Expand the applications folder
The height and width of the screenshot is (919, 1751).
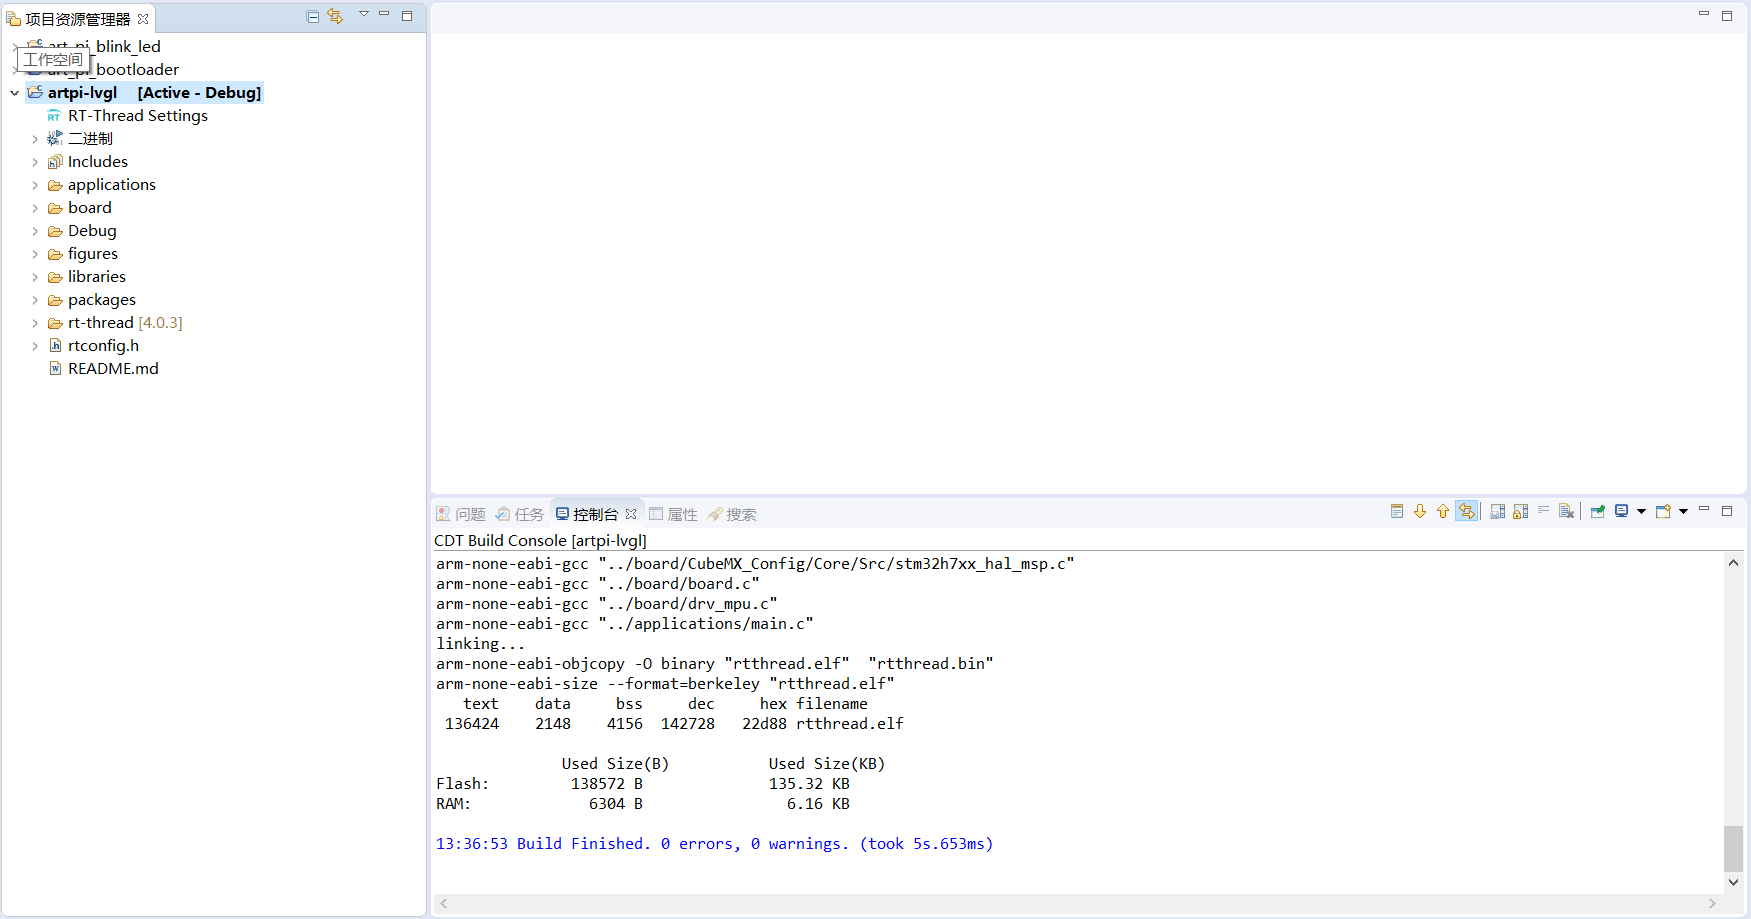35,185
